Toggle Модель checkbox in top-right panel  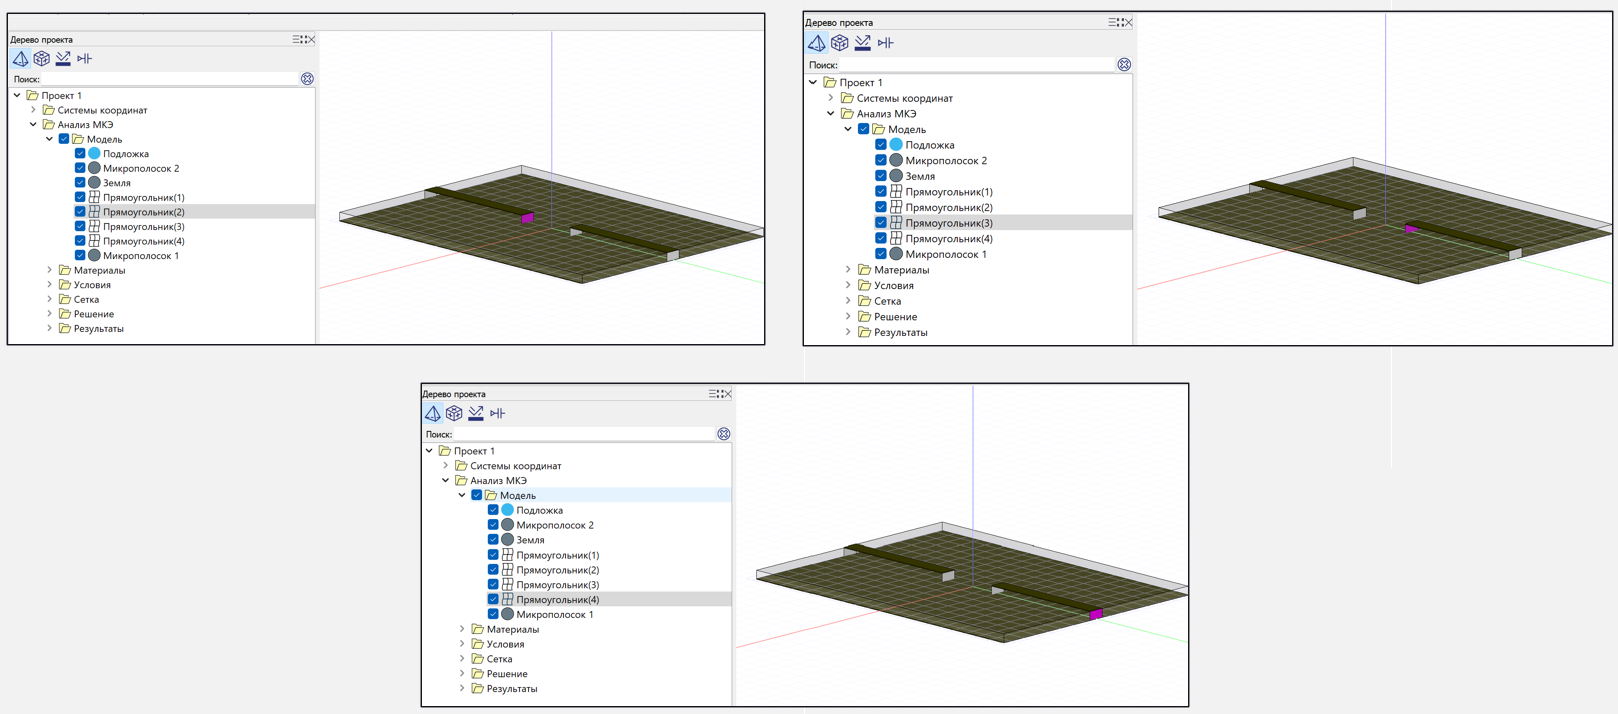pyautogui.click(x=864, y=129)
